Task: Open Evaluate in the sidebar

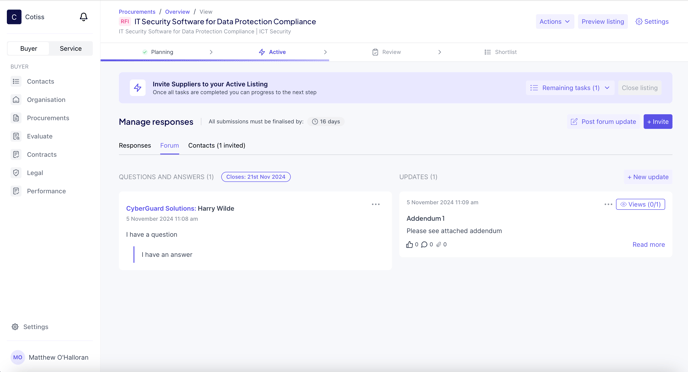Action: [x=39, y=136]
